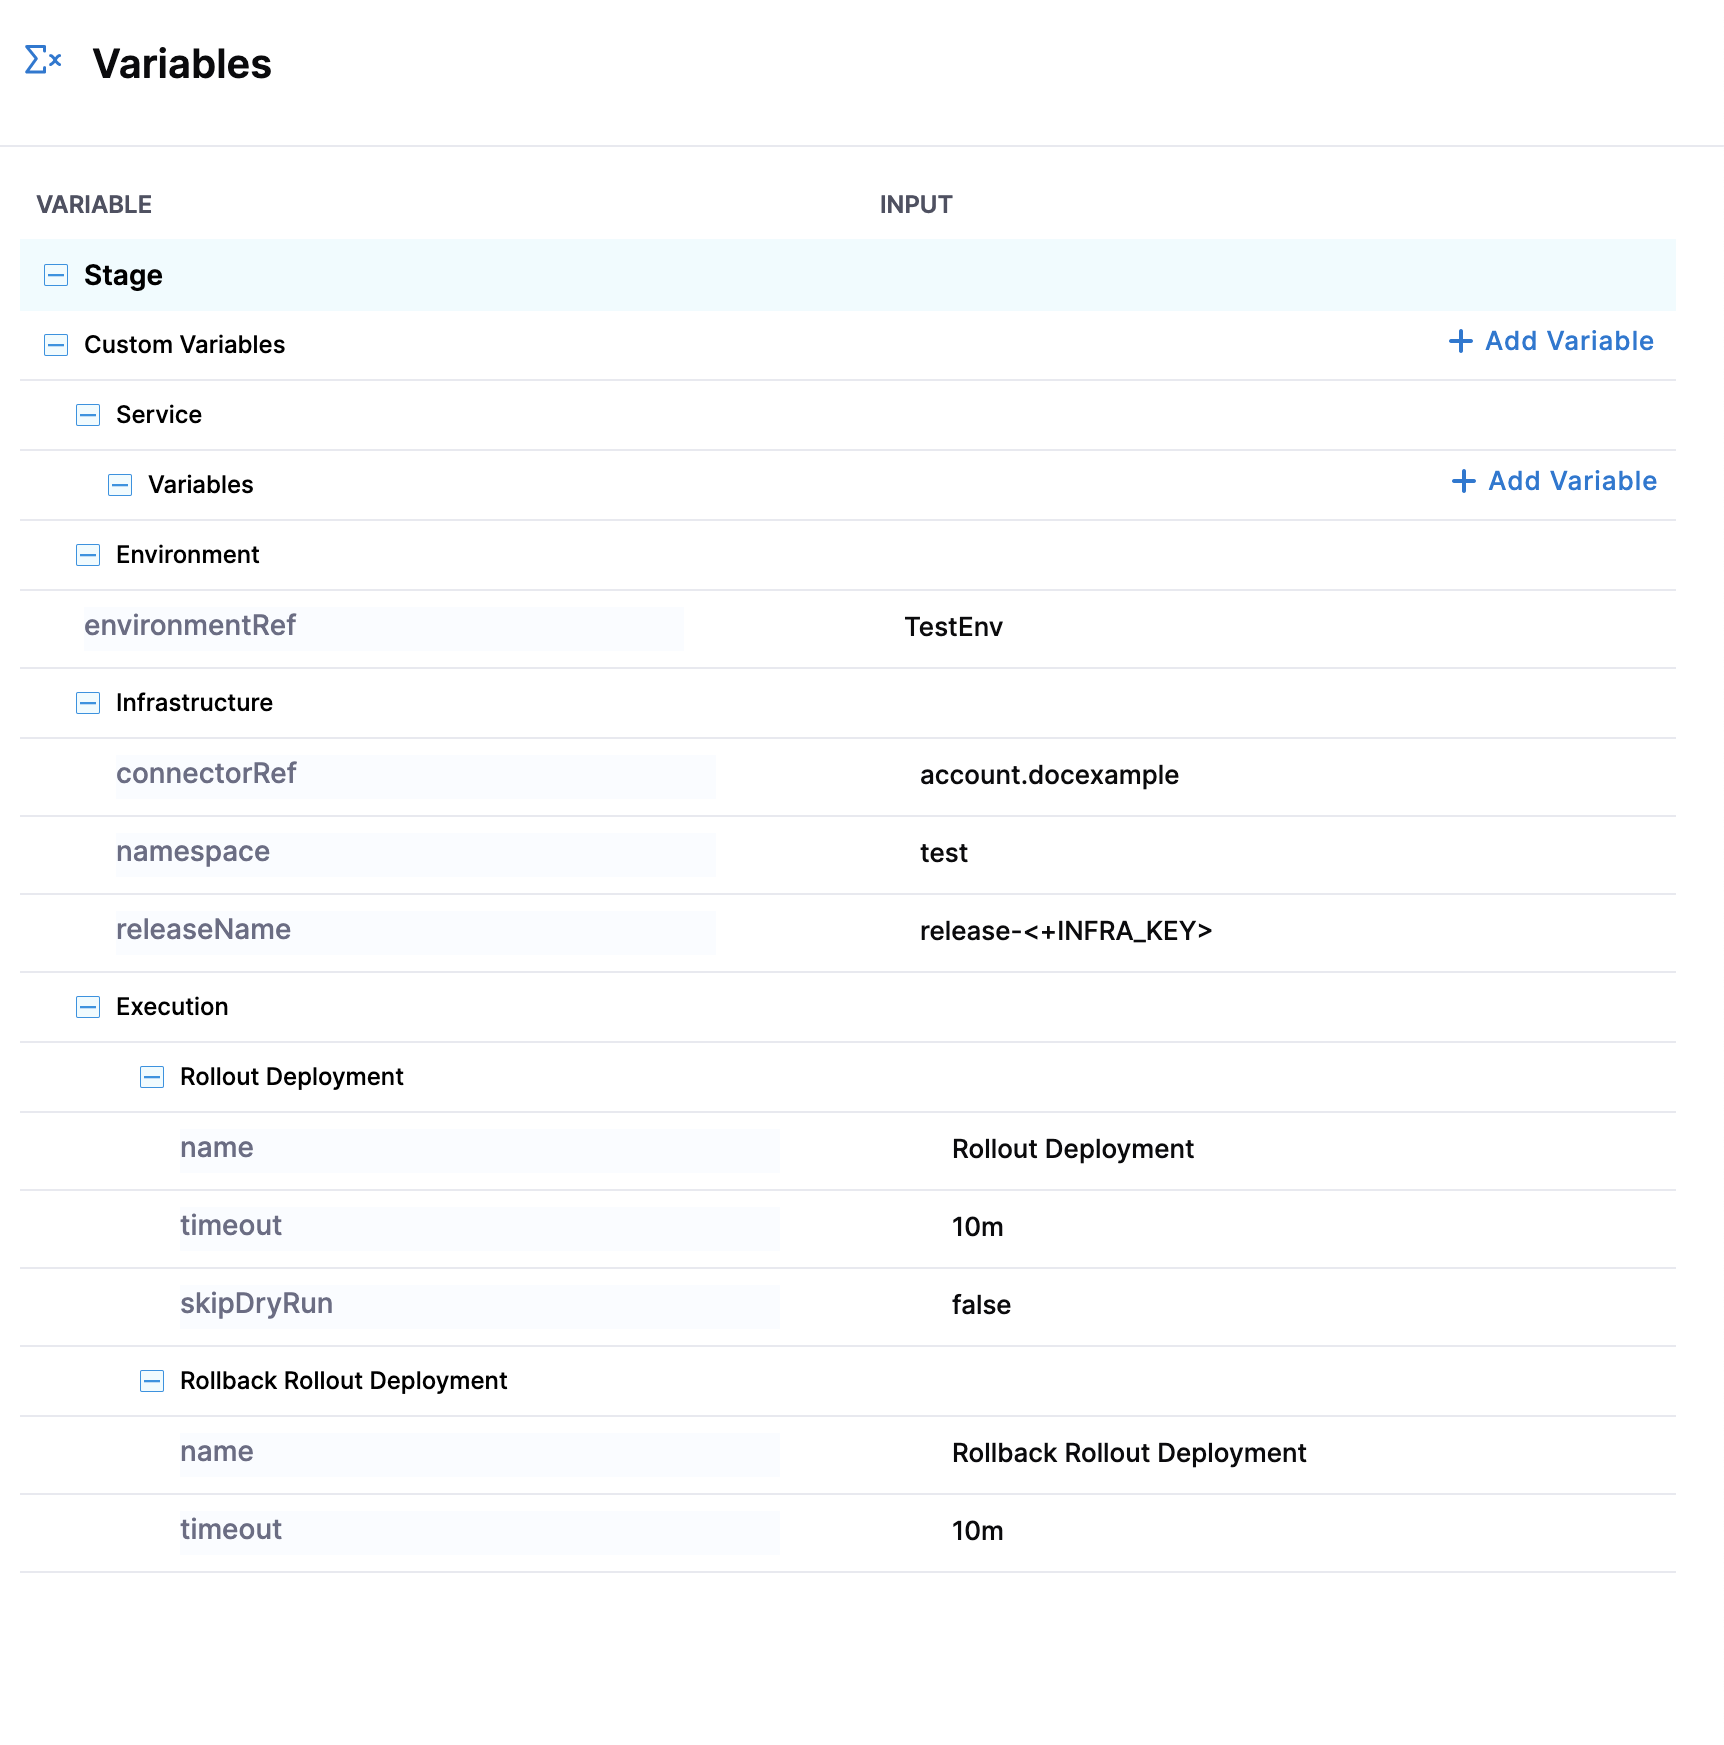1724x1745 pixels.
Task: Click the Variables sigma icon in header
Action: pos(43,60)
